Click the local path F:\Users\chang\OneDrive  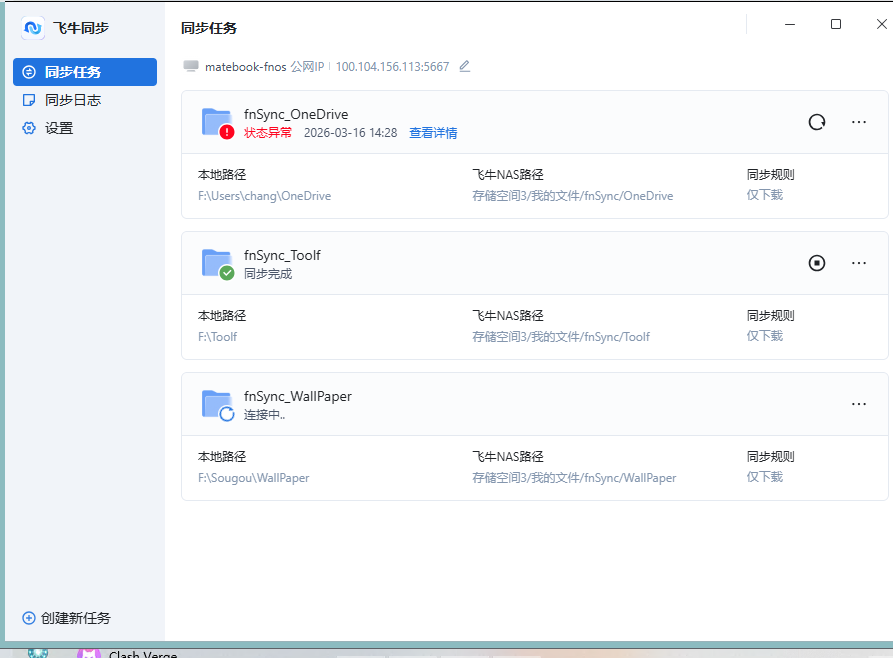tap(264, 196)
